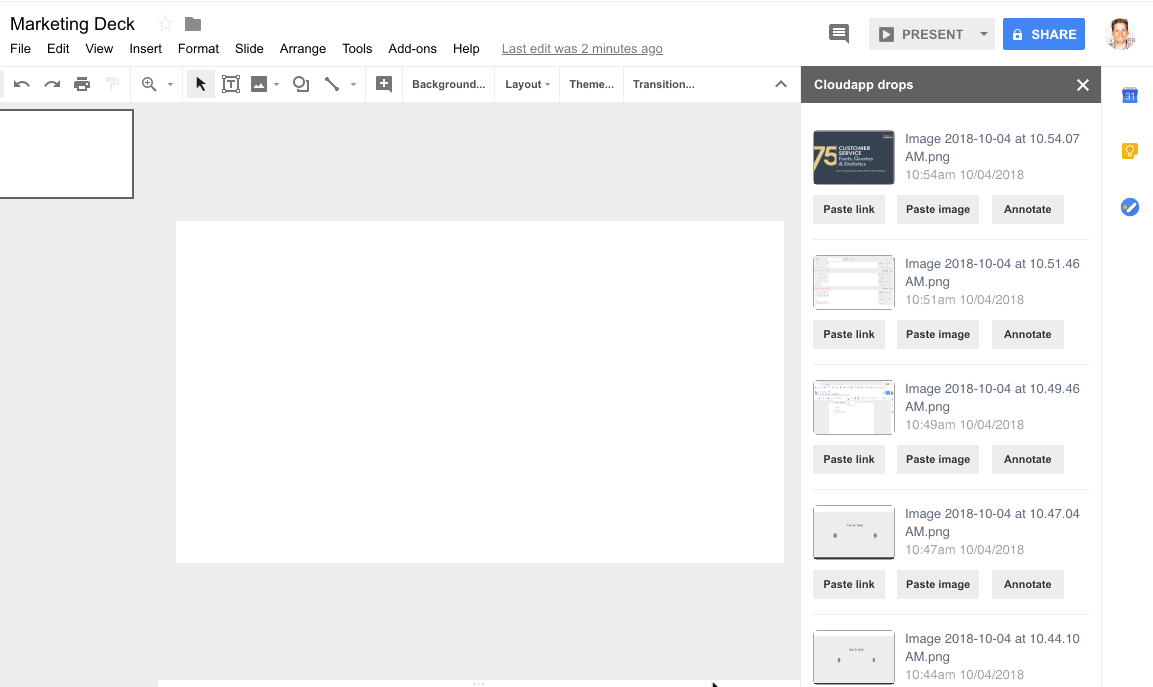The width and height of the screenshot is (1153, 687).
Task: Click thumbnail of 10.44.10 AM image drop
Action: [854, 658]
